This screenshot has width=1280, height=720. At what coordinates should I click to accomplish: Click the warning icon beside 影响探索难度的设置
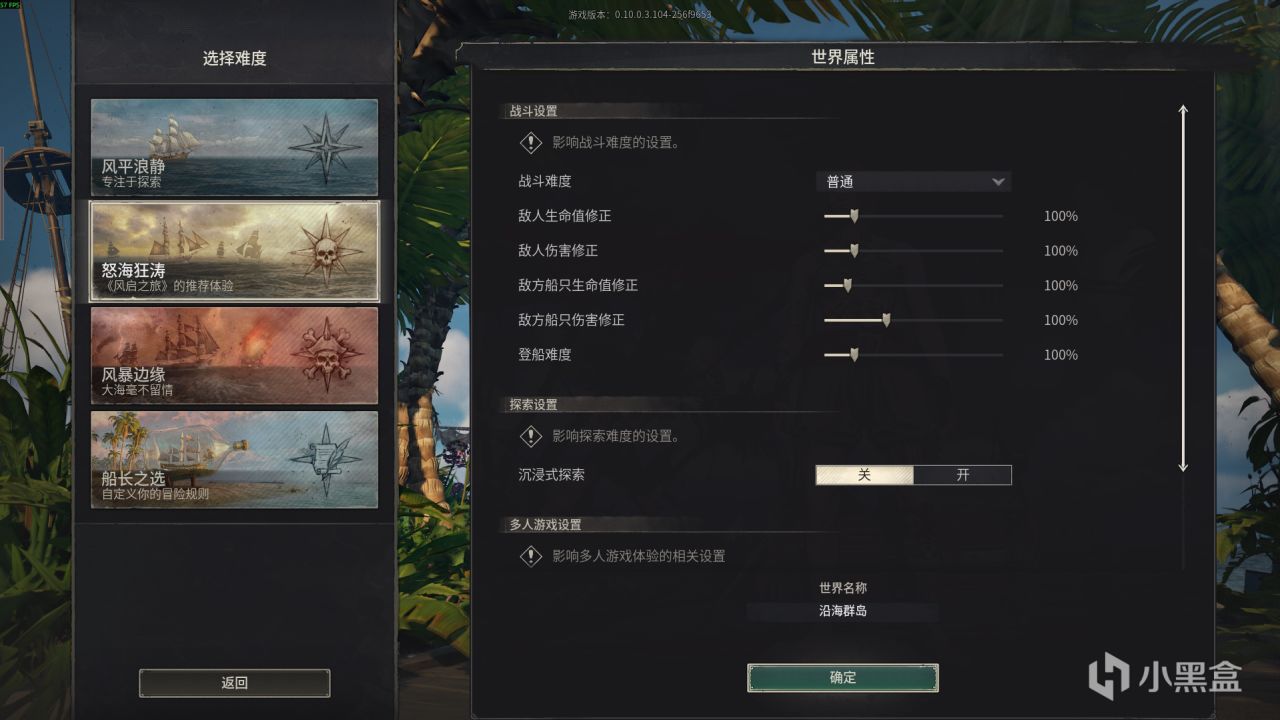click(x=530, y=436)
